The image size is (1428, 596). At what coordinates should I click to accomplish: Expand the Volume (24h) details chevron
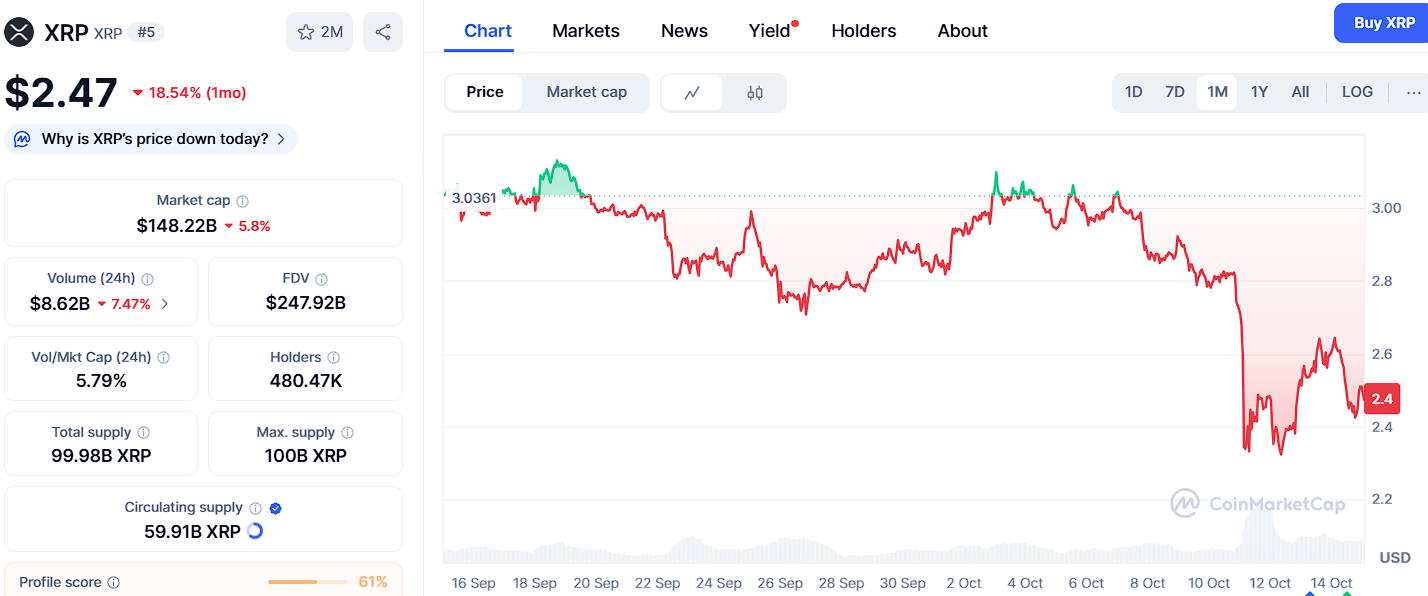tap(165, 304)
